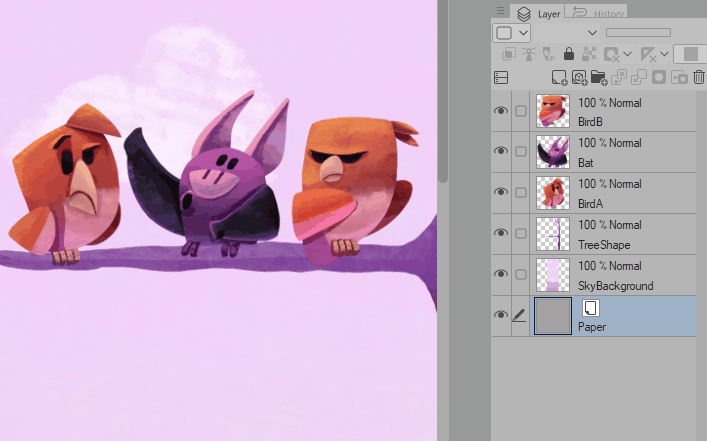Viewport: 707px width, 441px height.
Task: Open the Layer panel hamburger menu
Action: 500,11
